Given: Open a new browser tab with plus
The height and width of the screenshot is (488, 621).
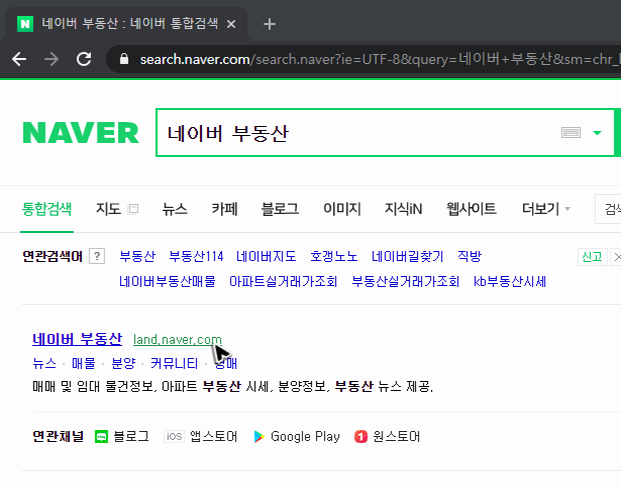Looking at the screenshot, I should (269, 24).
